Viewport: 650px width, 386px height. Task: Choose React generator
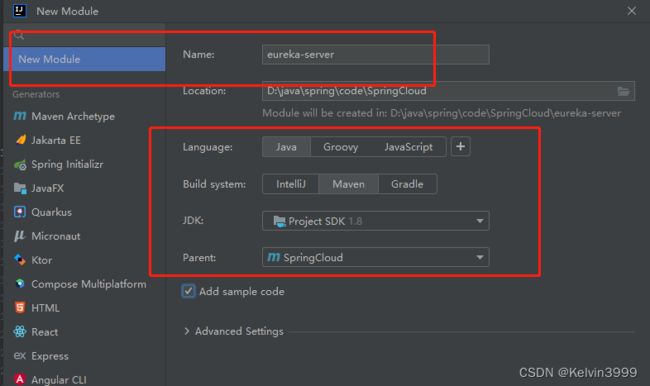[x=44, y=332]
